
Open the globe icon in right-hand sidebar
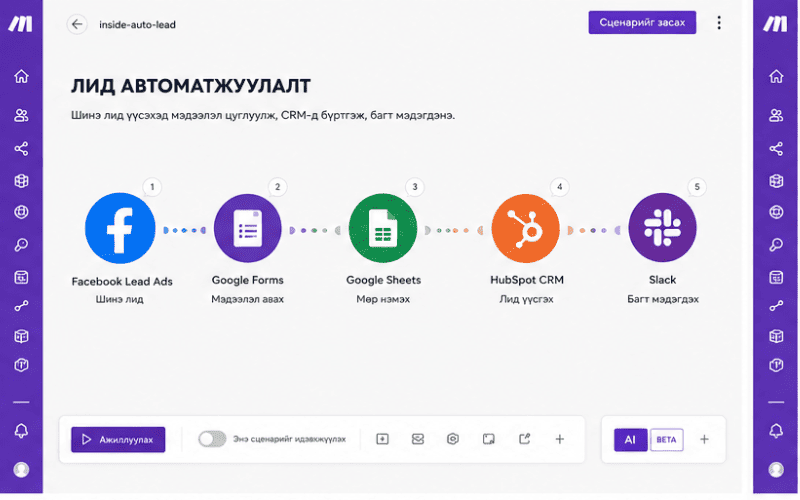(x=776, y=212)
